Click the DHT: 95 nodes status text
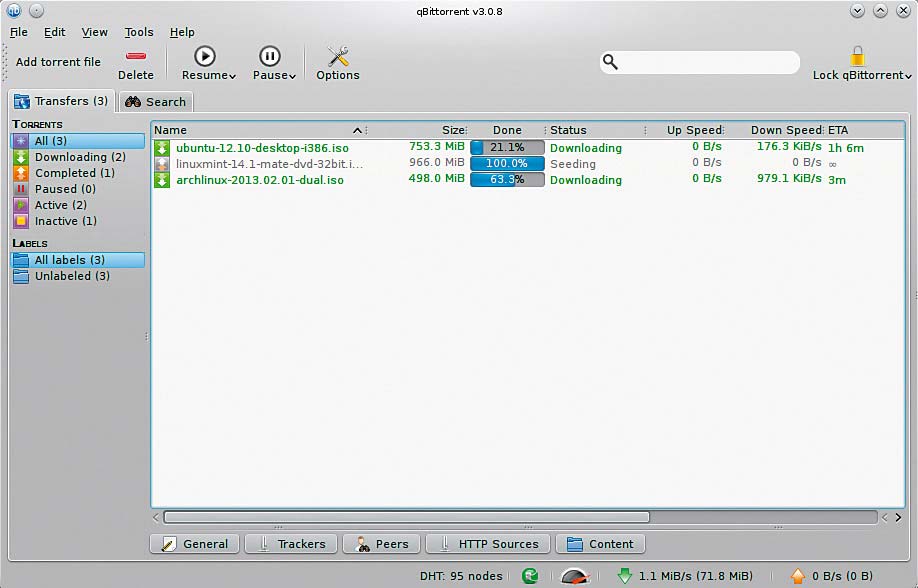 tap(461, 576)
